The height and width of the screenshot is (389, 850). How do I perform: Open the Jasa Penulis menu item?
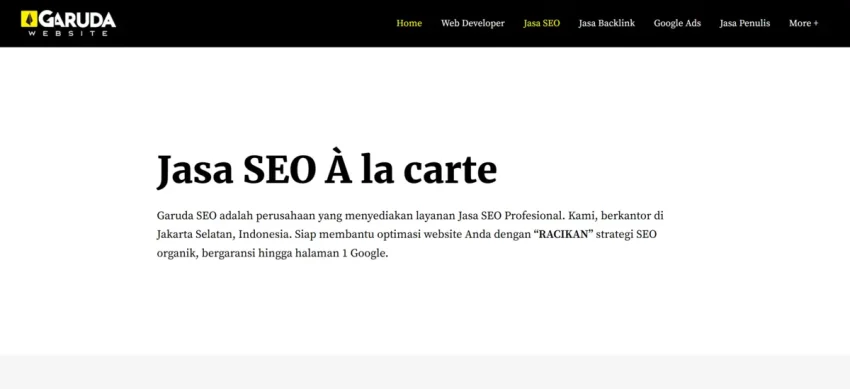pyautogui.click(x=745, y=23)
